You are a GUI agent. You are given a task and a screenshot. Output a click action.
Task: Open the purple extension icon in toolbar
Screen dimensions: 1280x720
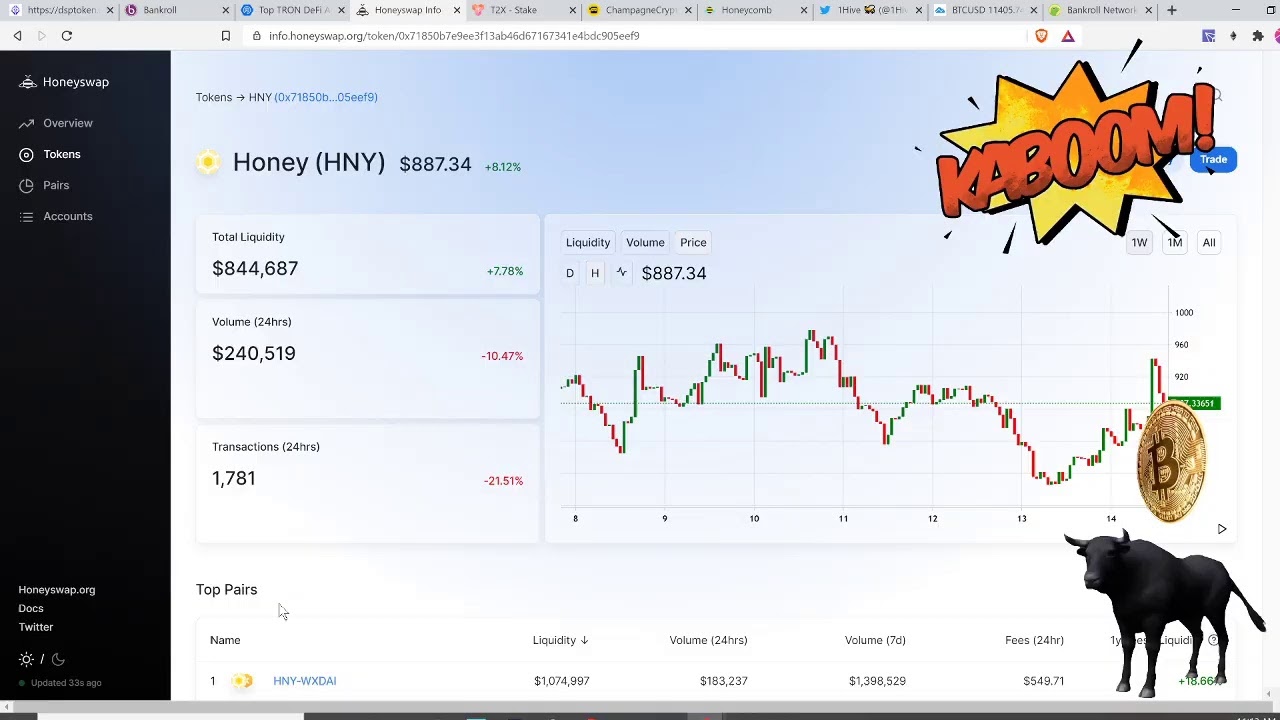pos(1208,36)
